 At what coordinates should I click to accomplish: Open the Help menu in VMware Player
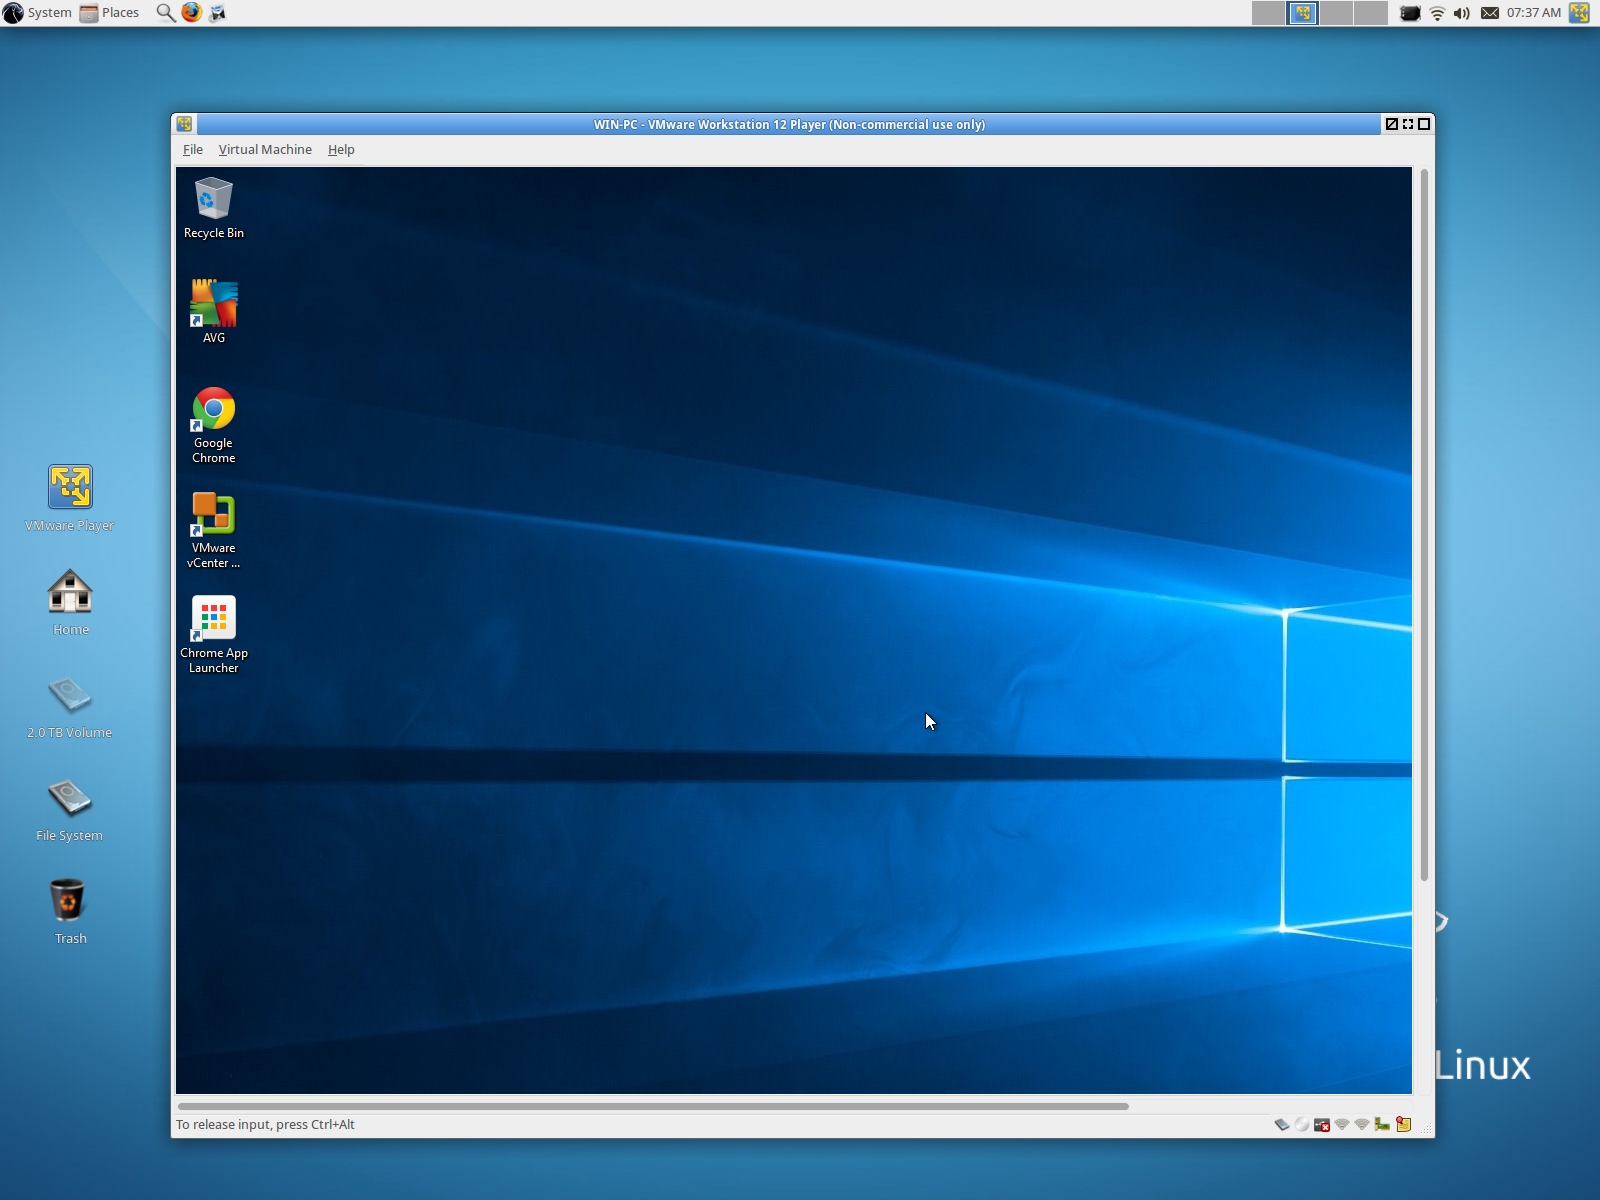(x=341, y=149)
